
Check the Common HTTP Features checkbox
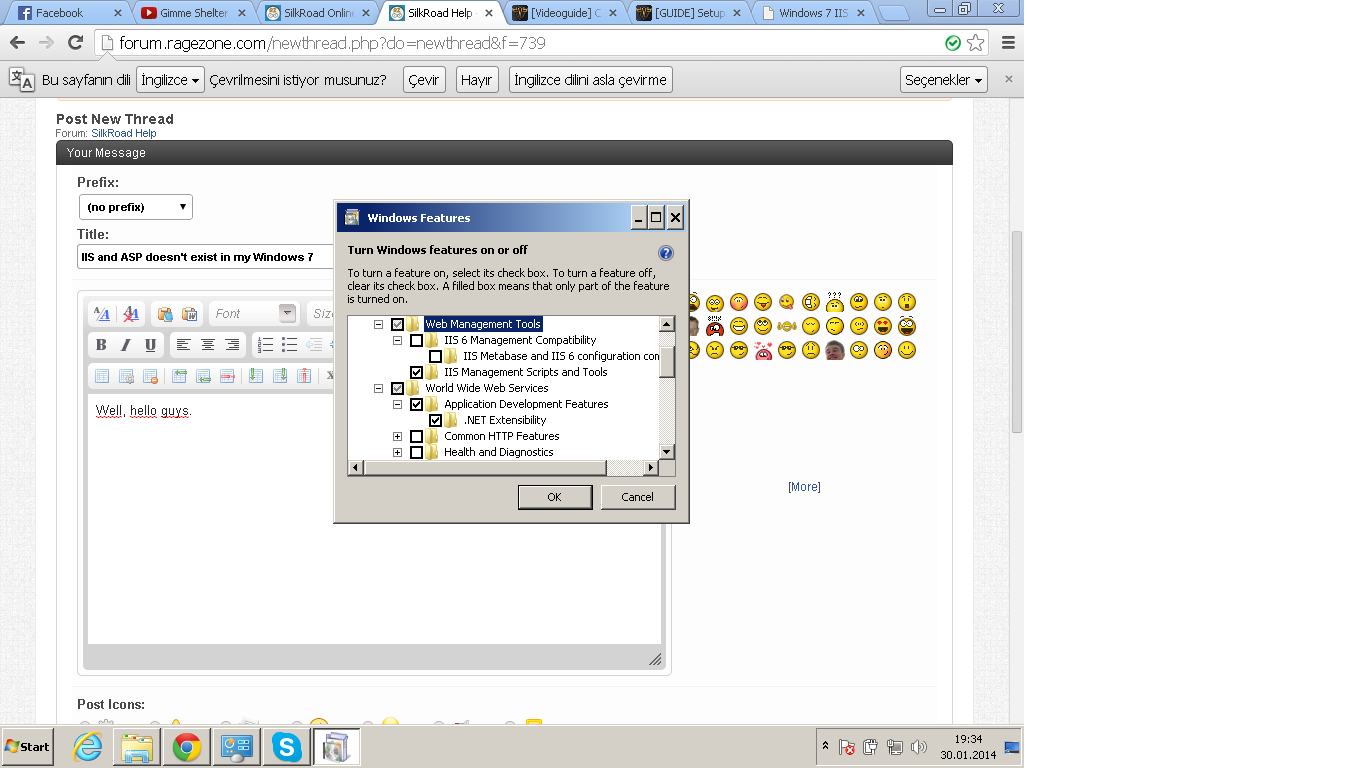pos(417,437)
